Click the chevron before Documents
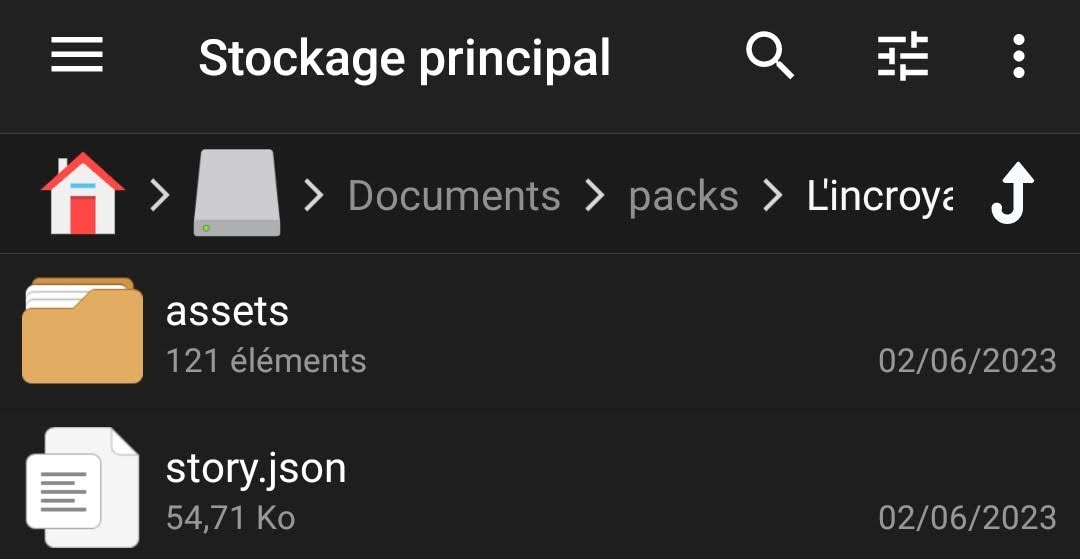Viewport: 1080px width, 559px height. pos(314,196)
